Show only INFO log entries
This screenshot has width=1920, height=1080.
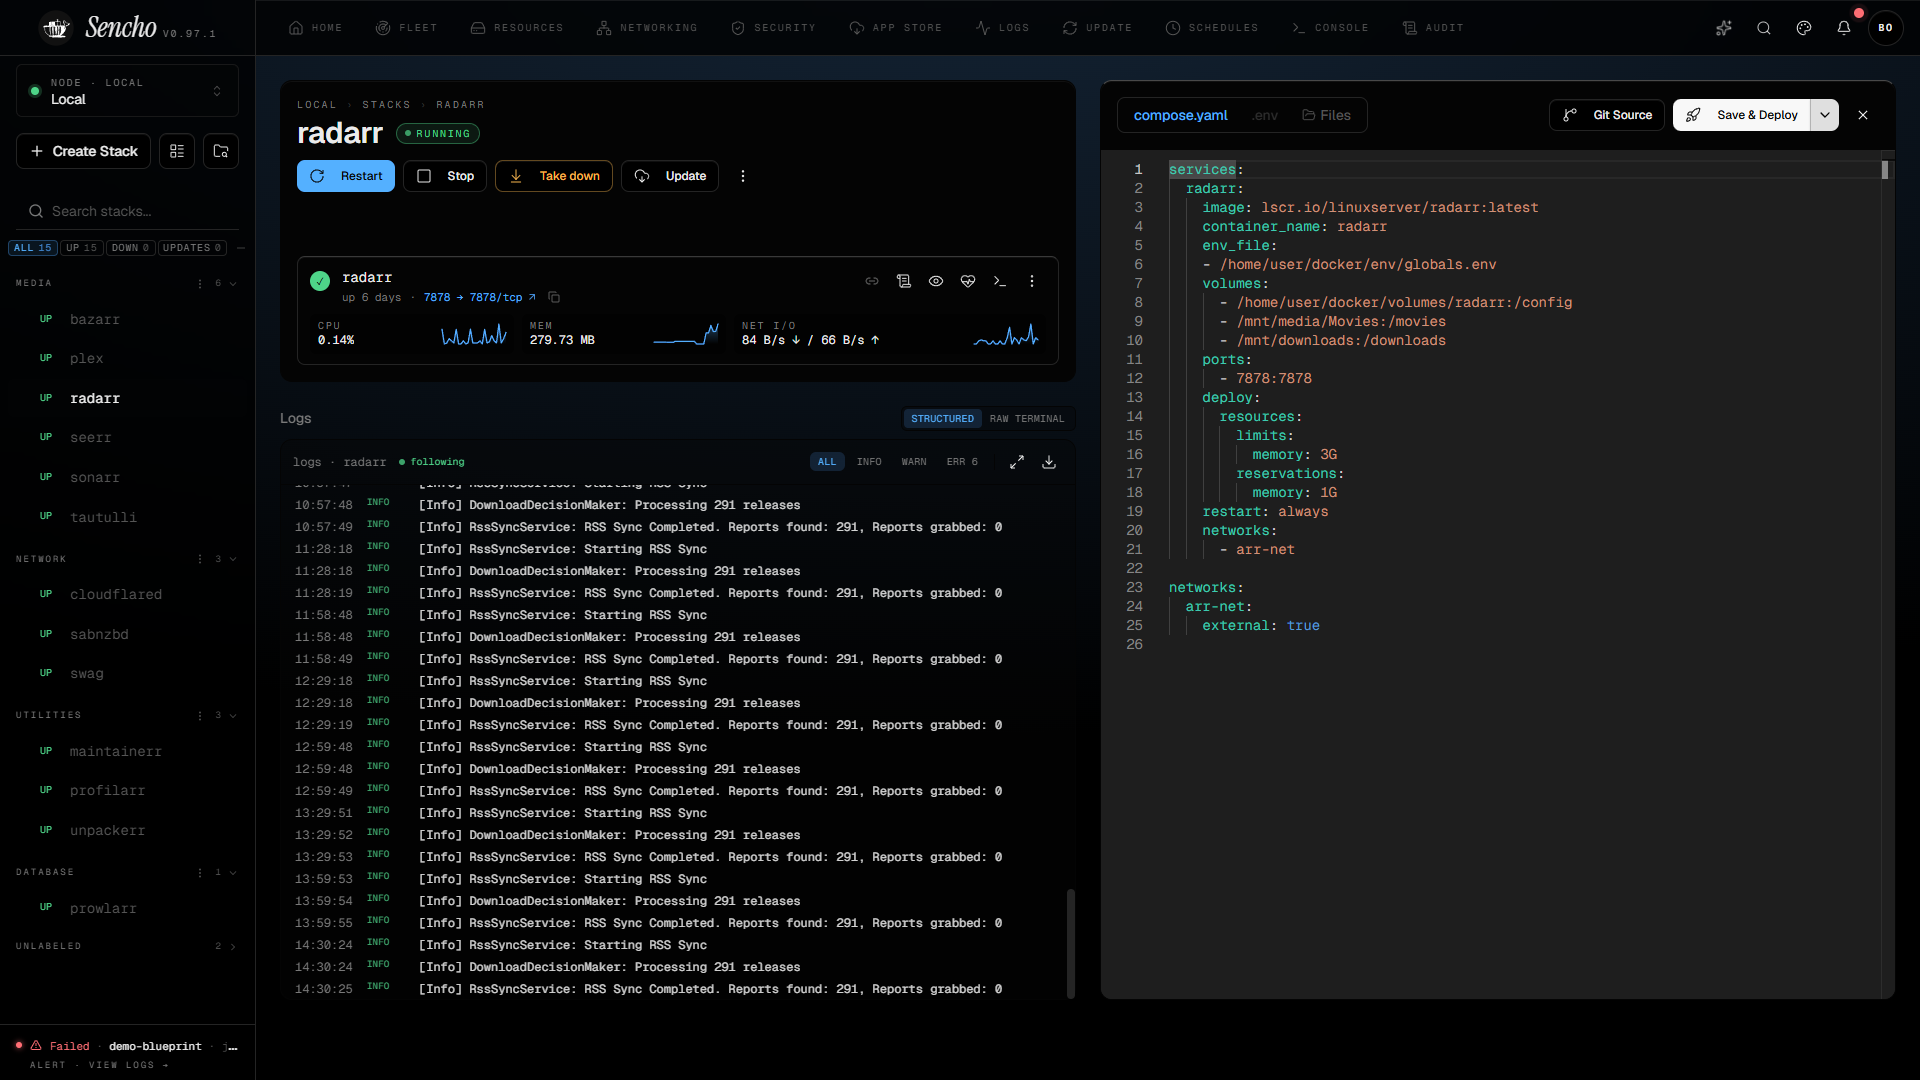[x=869, y=462]
